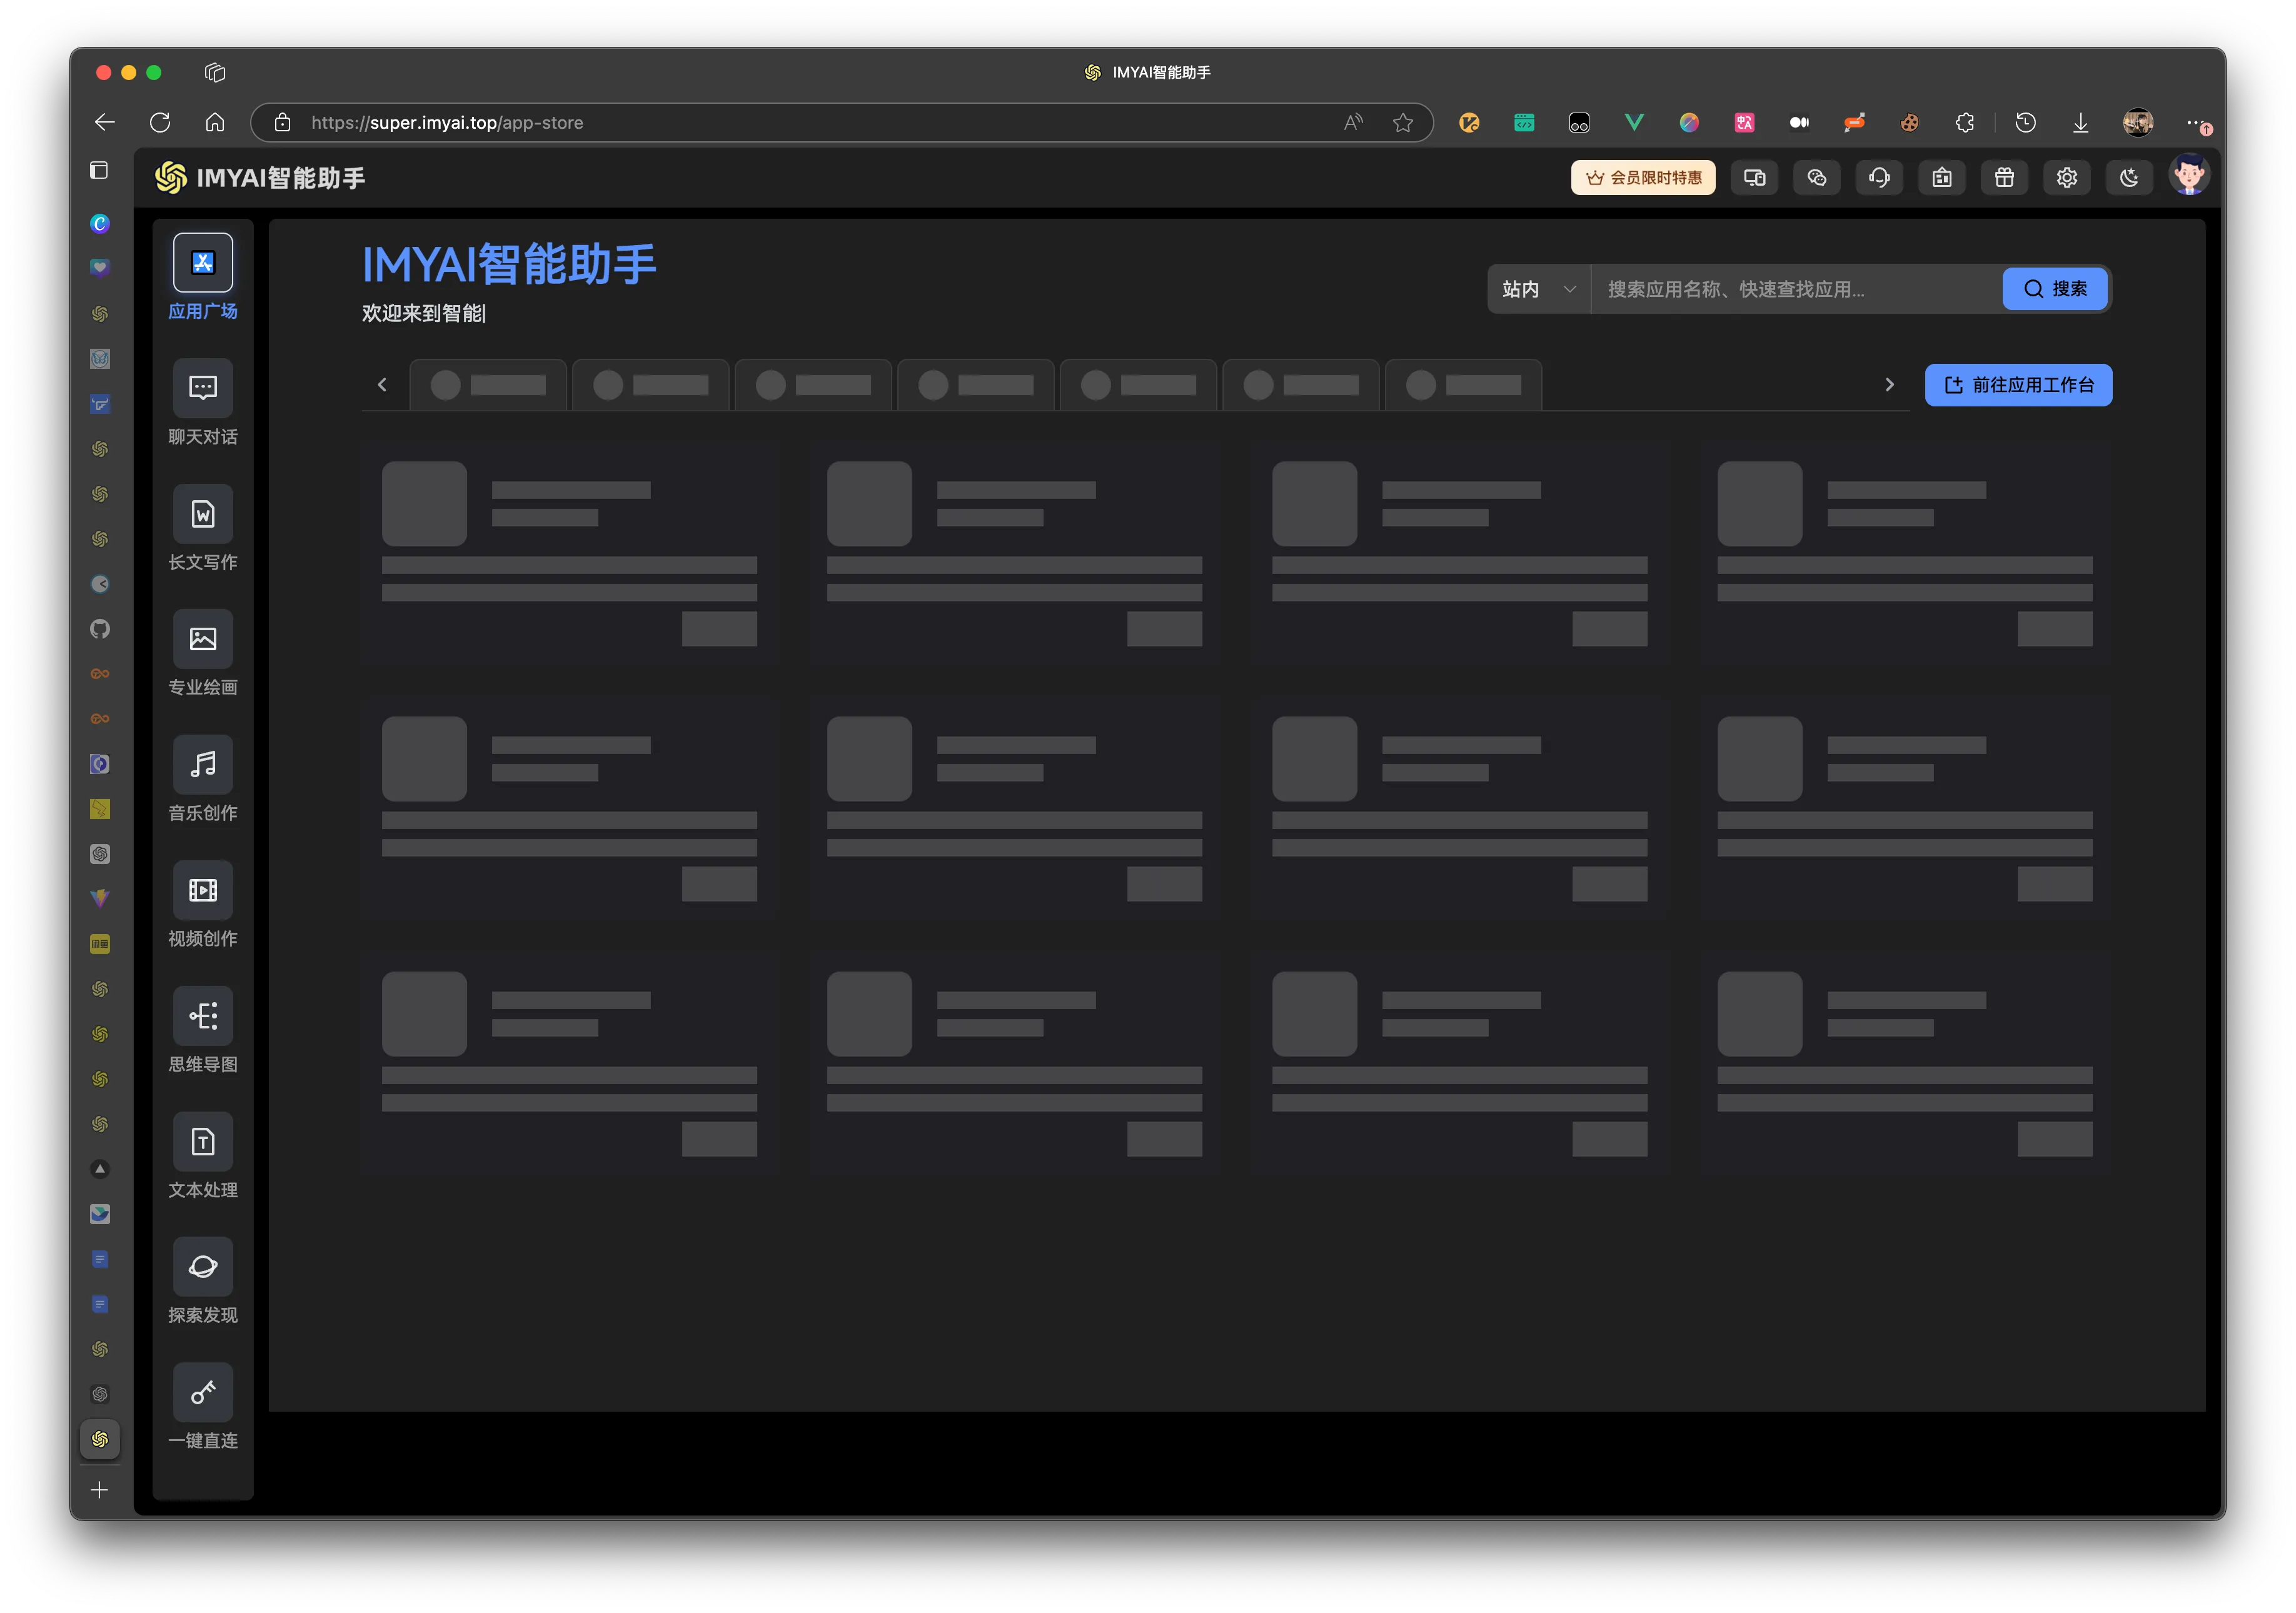
Task: Click the translate extension icon
Action: click(x=1744, y=122)
